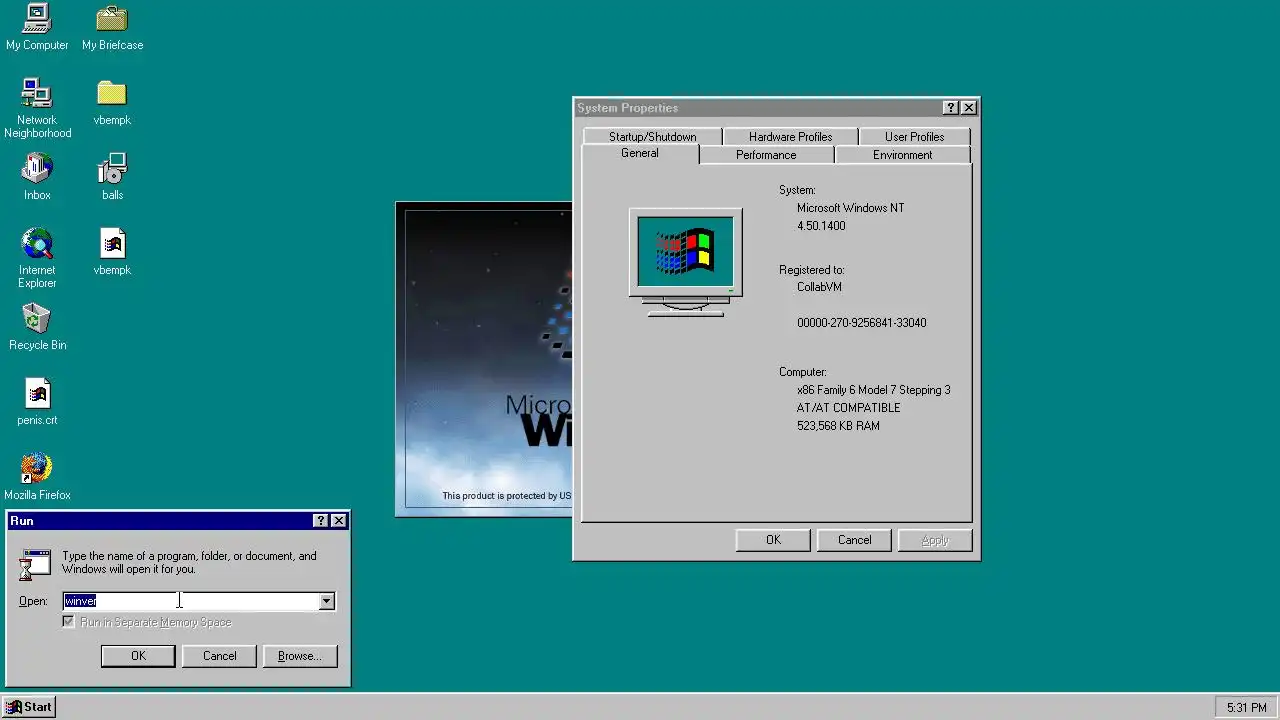
Task: Click the 5:31 PM taskbar clock
Action: click(x=1246, y=708)
